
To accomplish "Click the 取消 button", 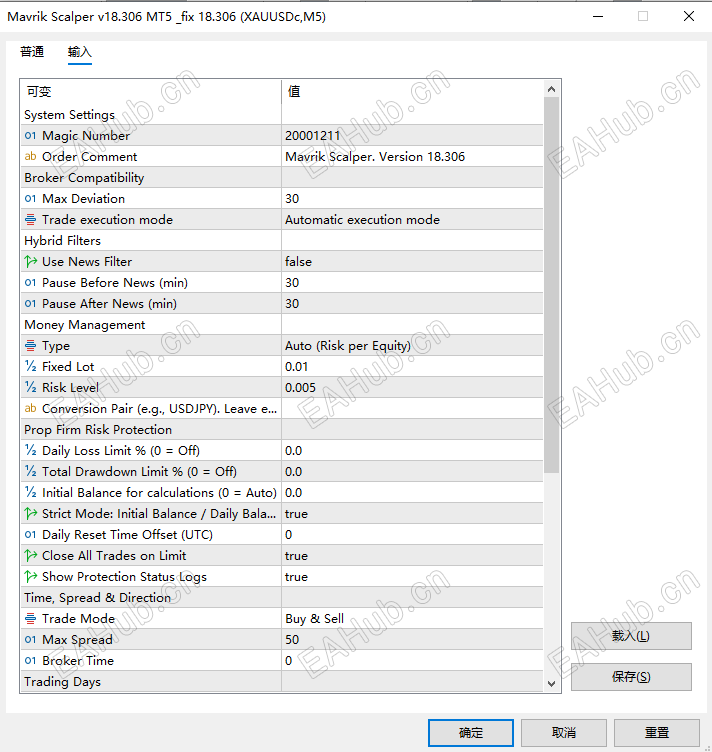I will pyautogui.click(x=564, y=732).
